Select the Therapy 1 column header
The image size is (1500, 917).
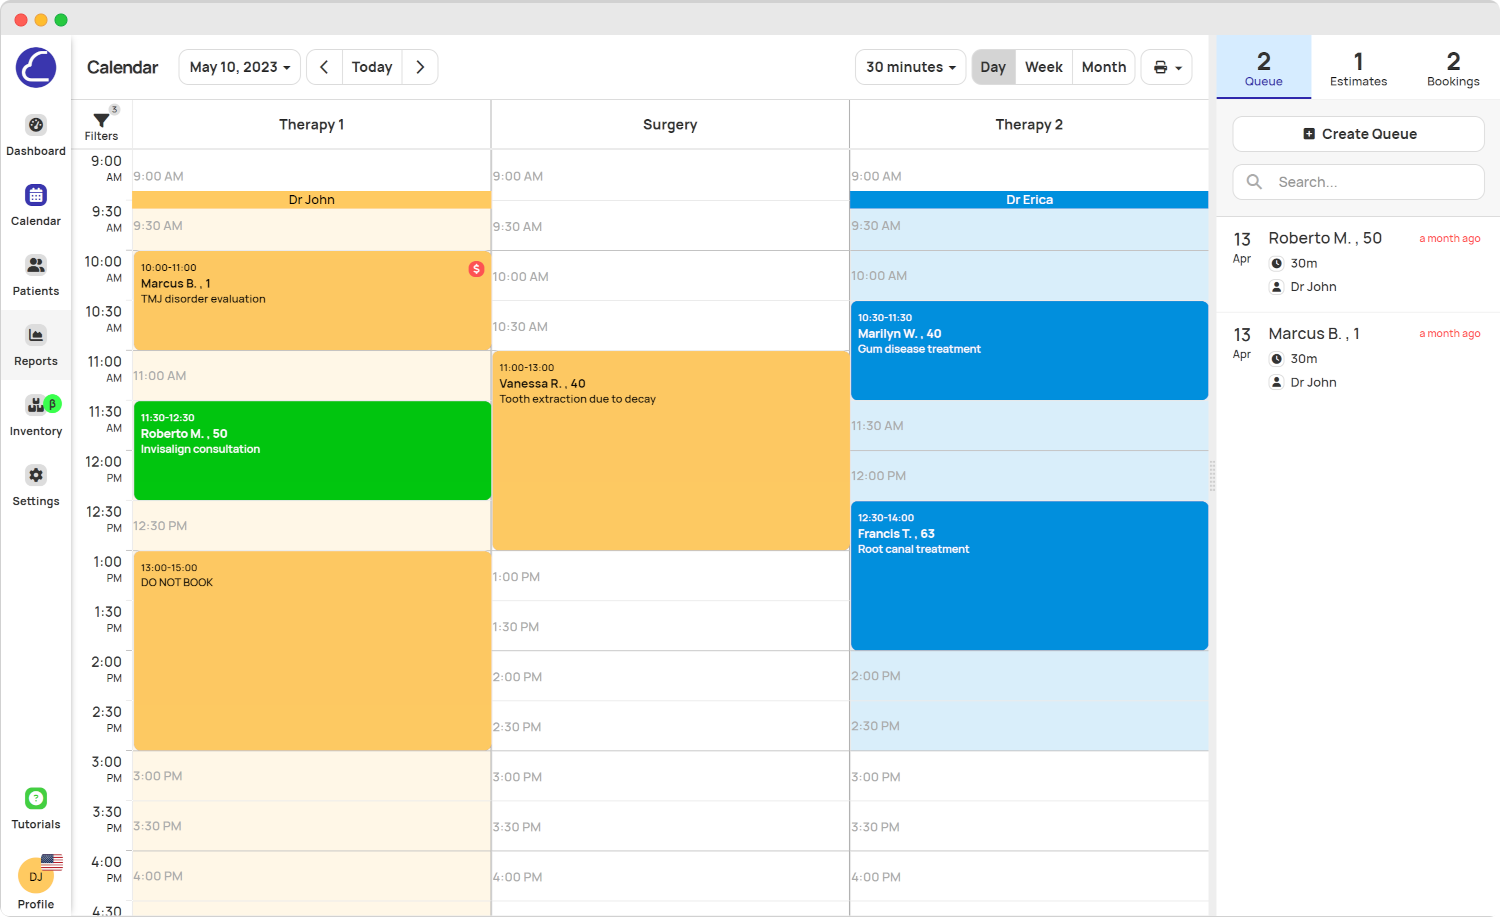pos(312,125)
